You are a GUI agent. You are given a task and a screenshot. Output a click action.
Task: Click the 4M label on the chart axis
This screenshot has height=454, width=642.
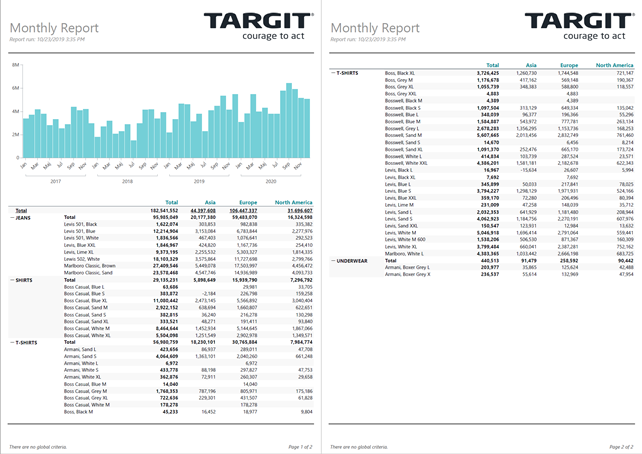16,111
